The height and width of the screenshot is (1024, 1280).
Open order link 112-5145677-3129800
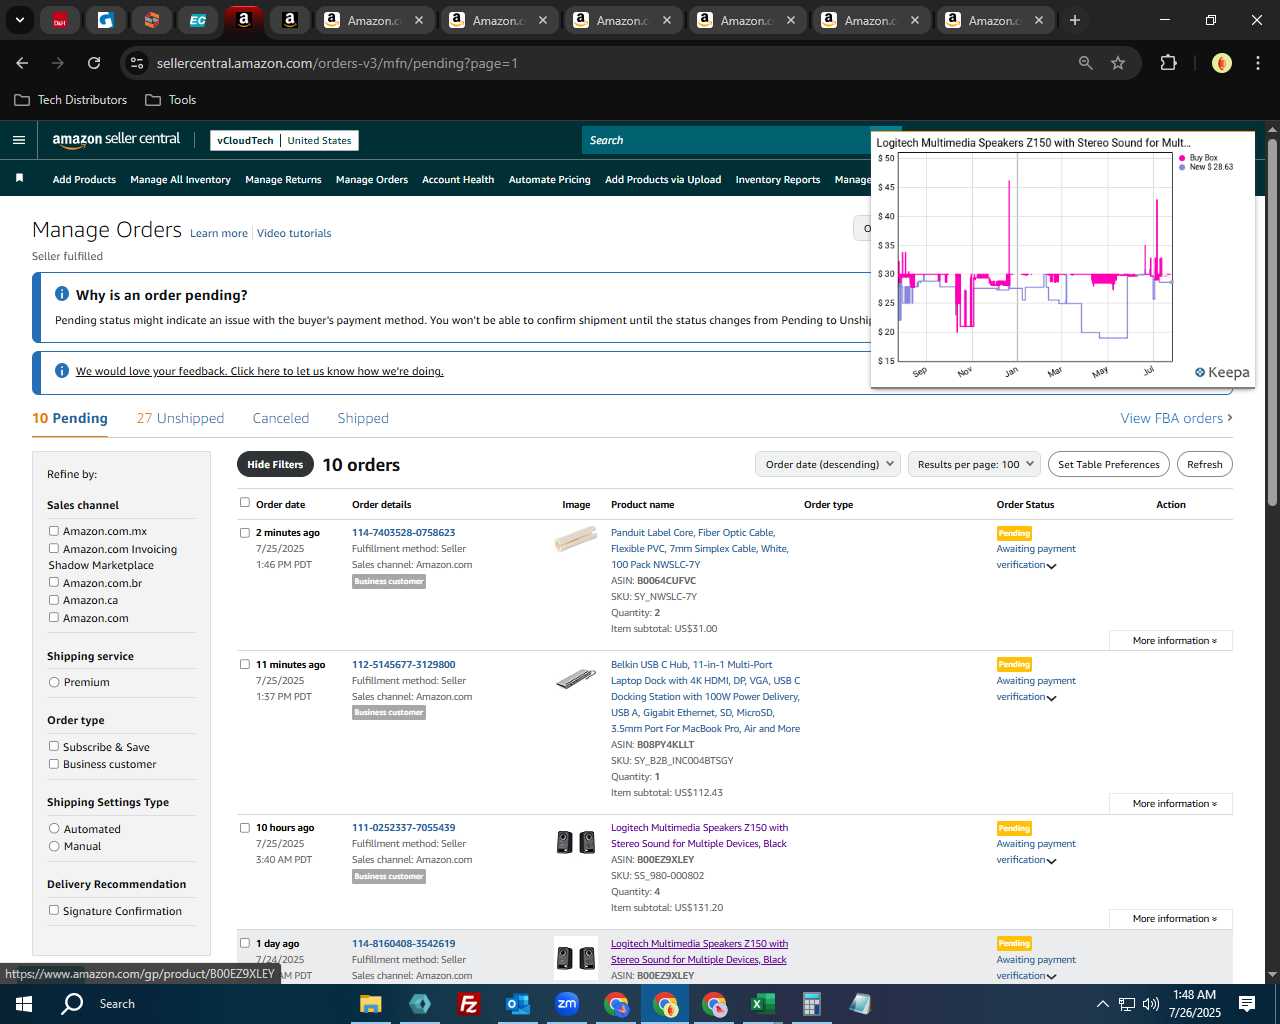[x=403, y=664]
